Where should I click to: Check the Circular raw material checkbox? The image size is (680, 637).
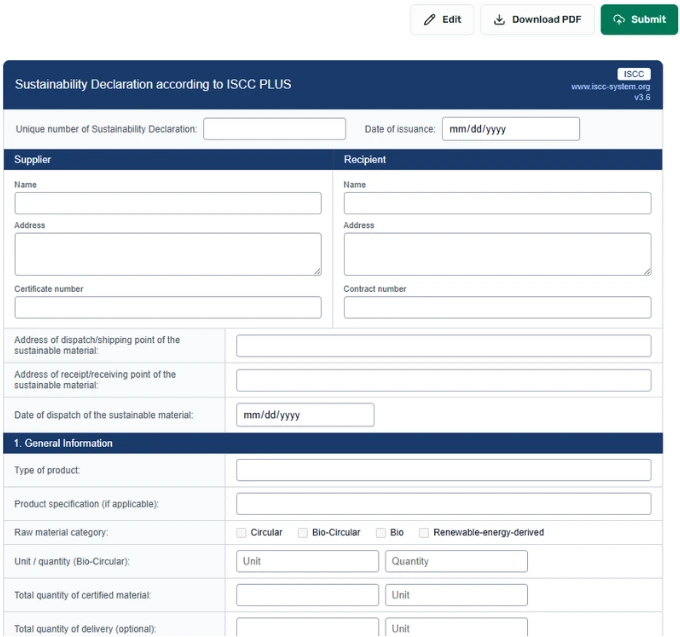[x=241, y=532]
